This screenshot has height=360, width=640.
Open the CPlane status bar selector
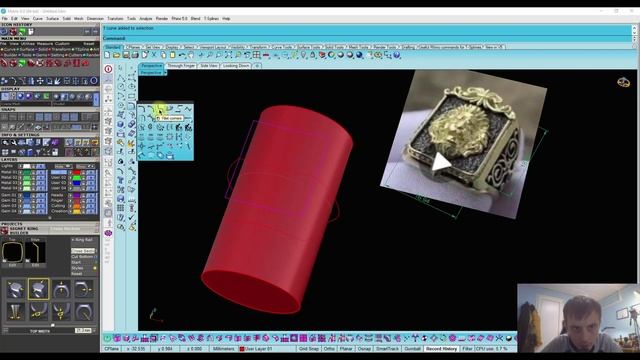tap(111, 349)
